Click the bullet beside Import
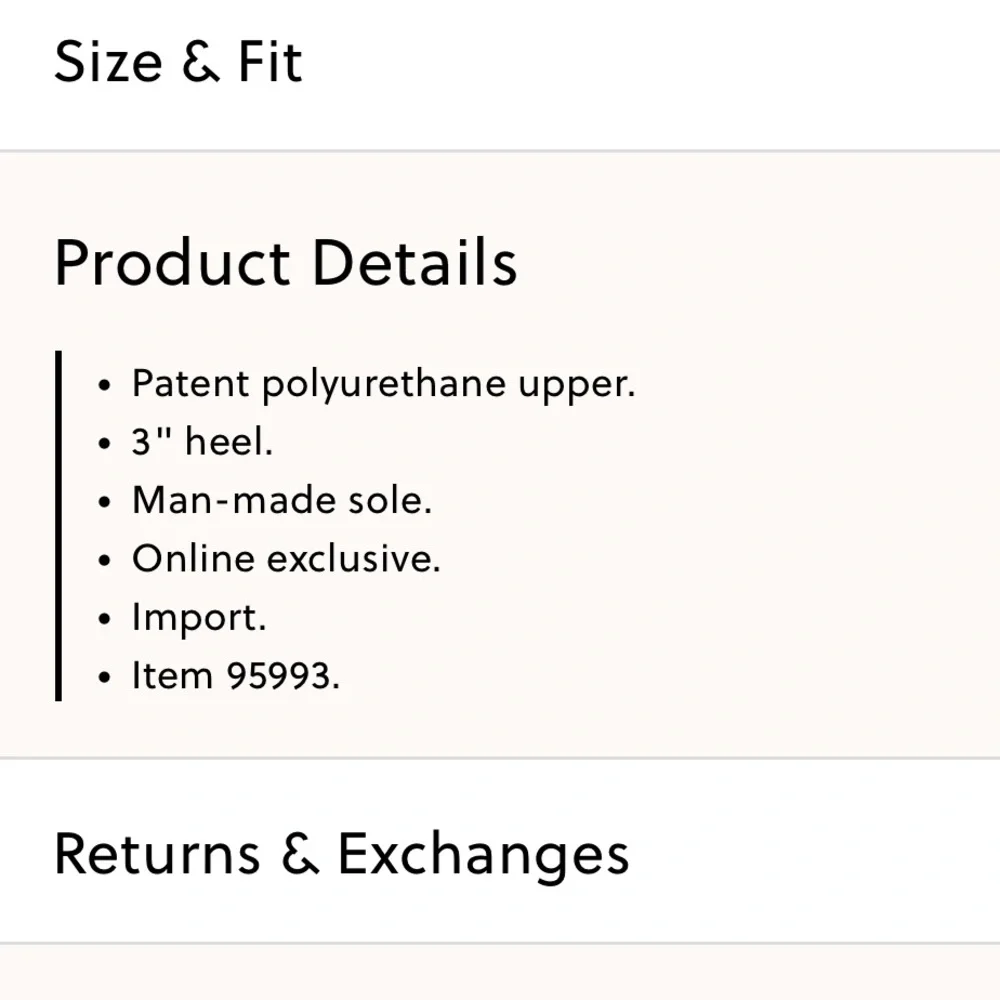 point(105,619)
